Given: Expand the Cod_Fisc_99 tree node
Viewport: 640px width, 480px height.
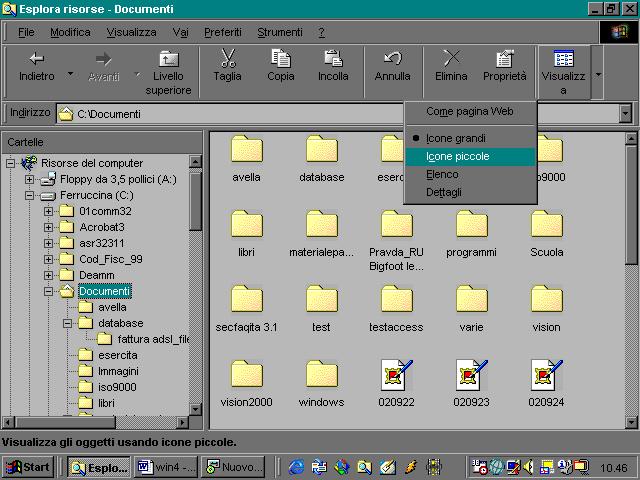Looking at the screenshot, I should 49,259.
